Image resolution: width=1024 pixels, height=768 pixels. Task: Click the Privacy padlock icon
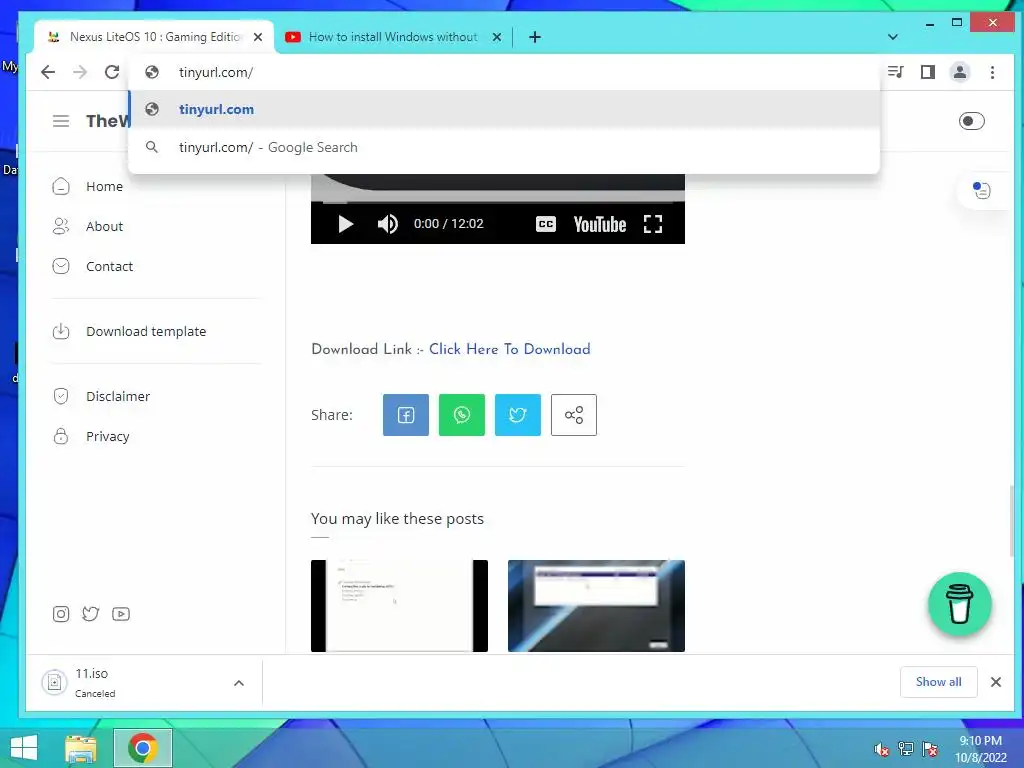click(x=61, y=436)
